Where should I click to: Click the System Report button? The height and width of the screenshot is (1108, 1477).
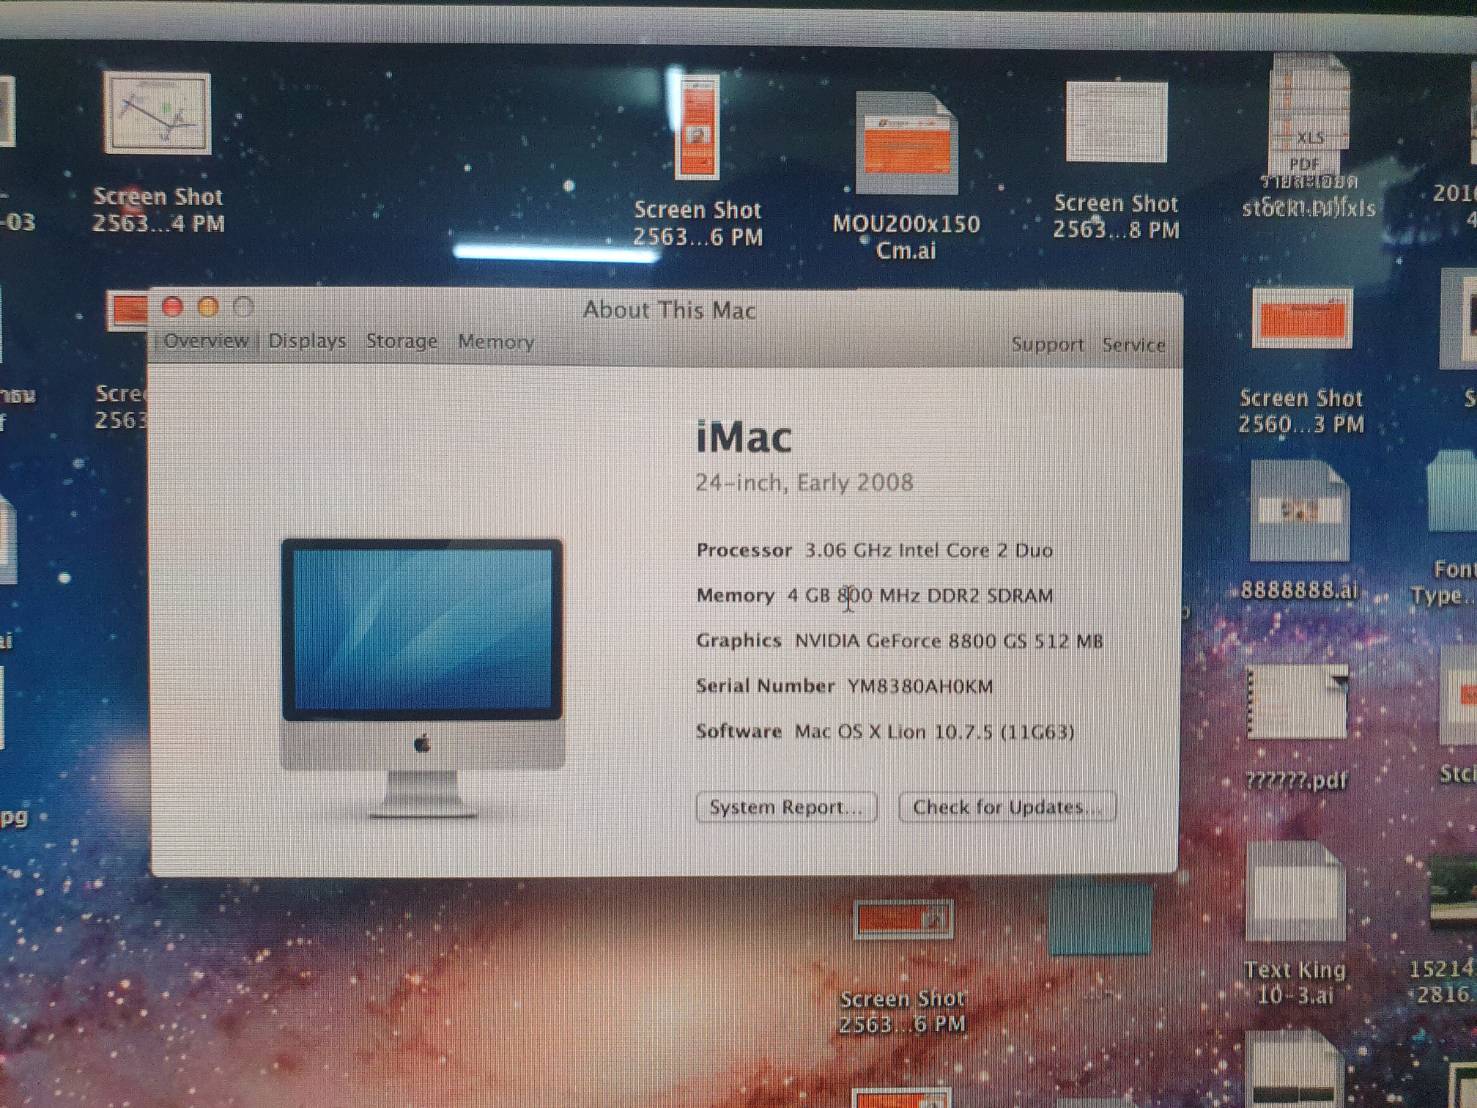coord(786,807)
